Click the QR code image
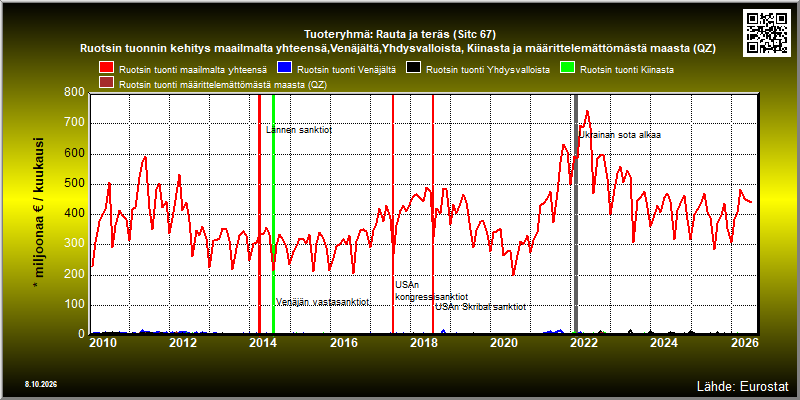Image resolution: width=800 pixels, height=400 pixels. click(767, 32)
